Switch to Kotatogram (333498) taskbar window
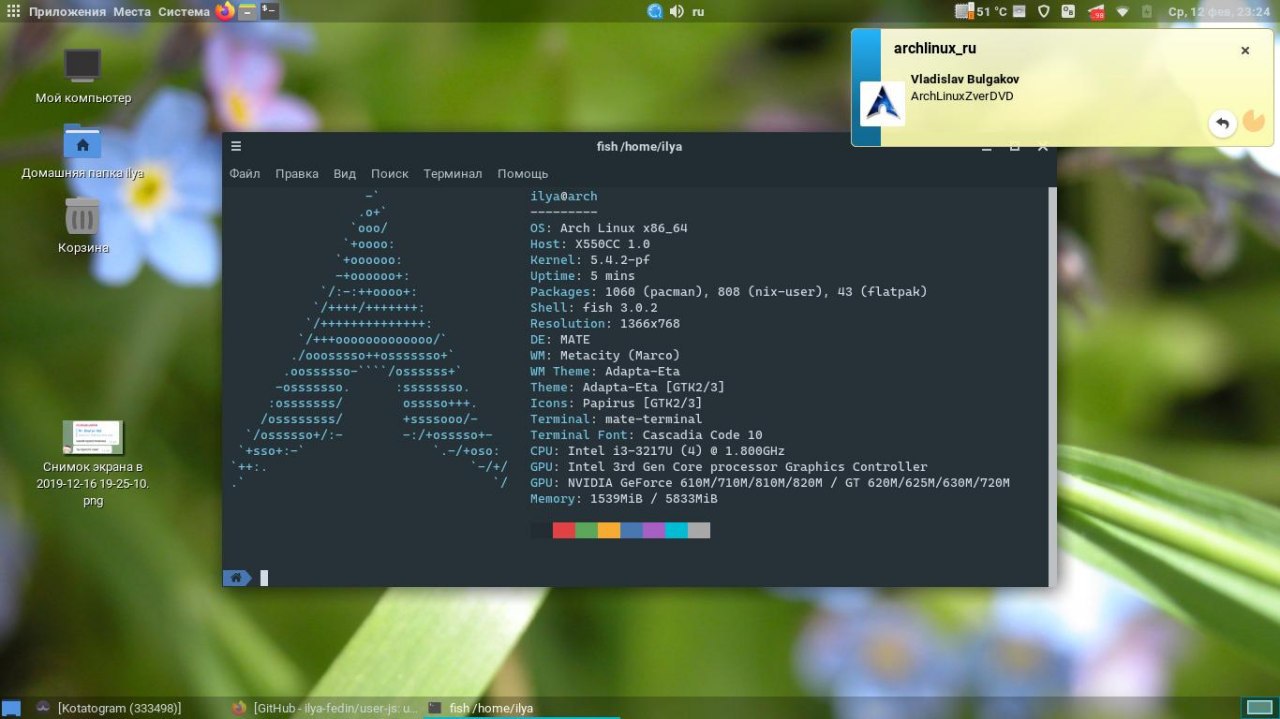The width and height of the screenshot is (1280, 719). (x=109, y=708)
